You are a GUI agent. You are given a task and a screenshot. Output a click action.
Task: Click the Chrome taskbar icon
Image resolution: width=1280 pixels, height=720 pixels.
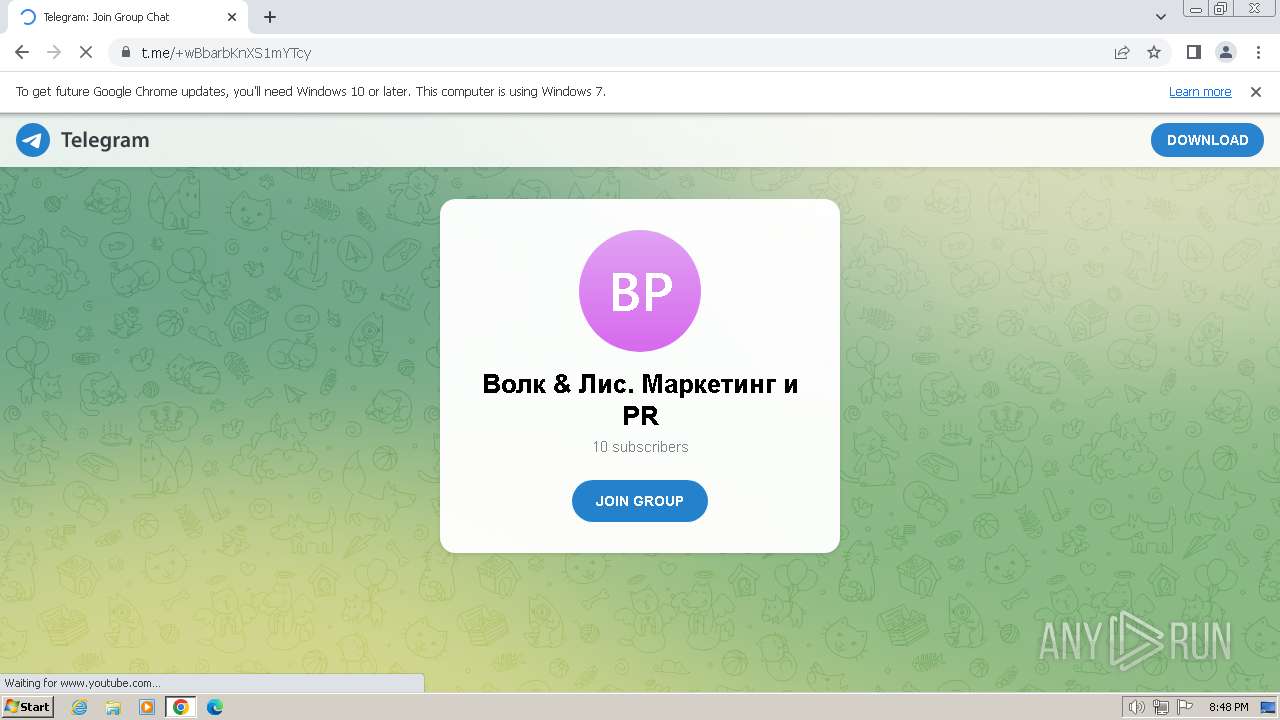180,707
